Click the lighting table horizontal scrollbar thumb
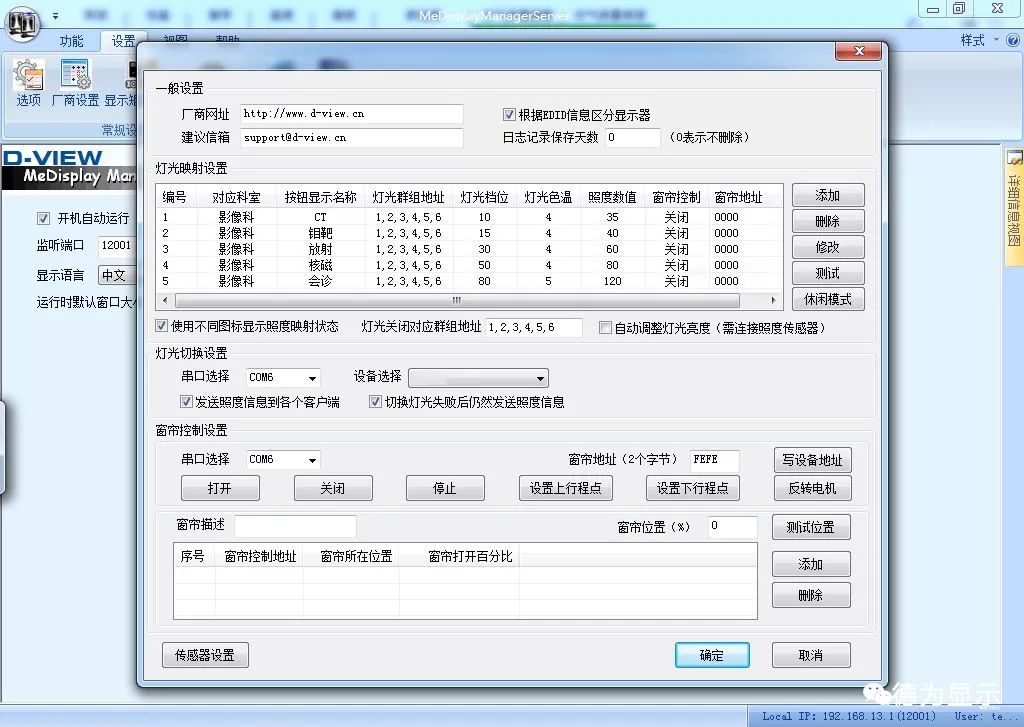The width and height of the screenshot is (1024, 727). (x=457, y=300)
